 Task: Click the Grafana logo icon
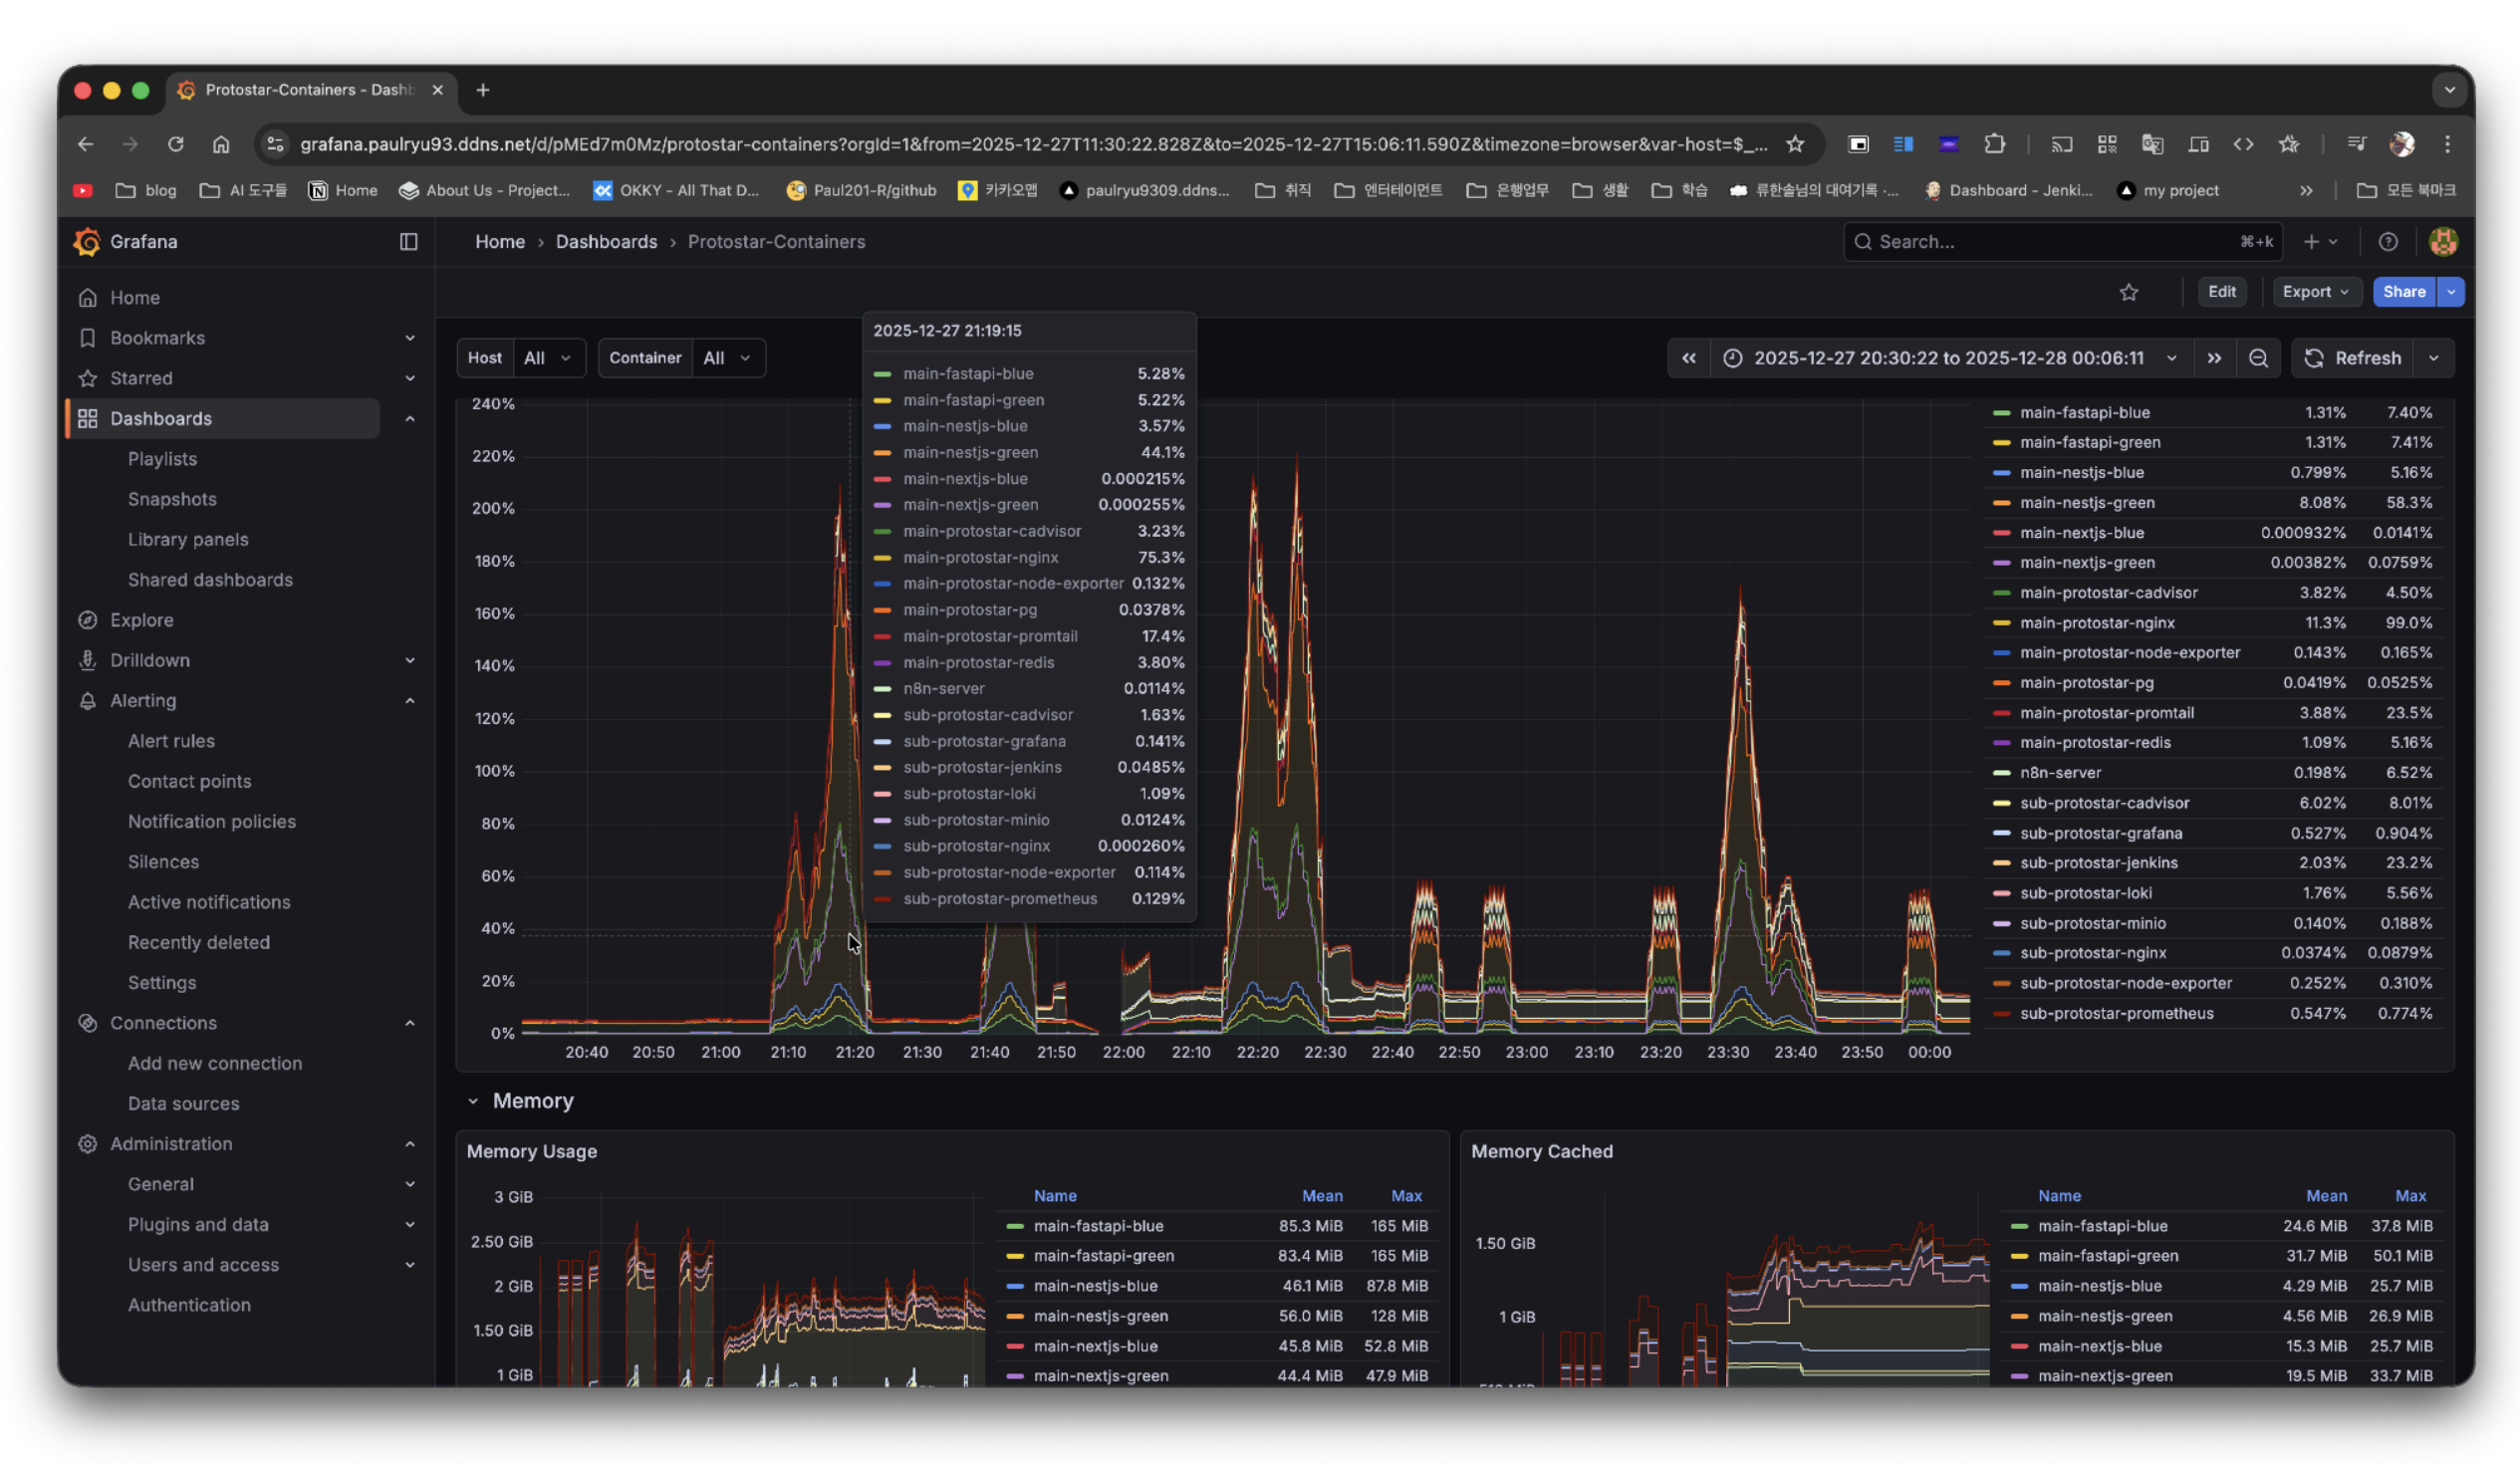coord(87,241)
